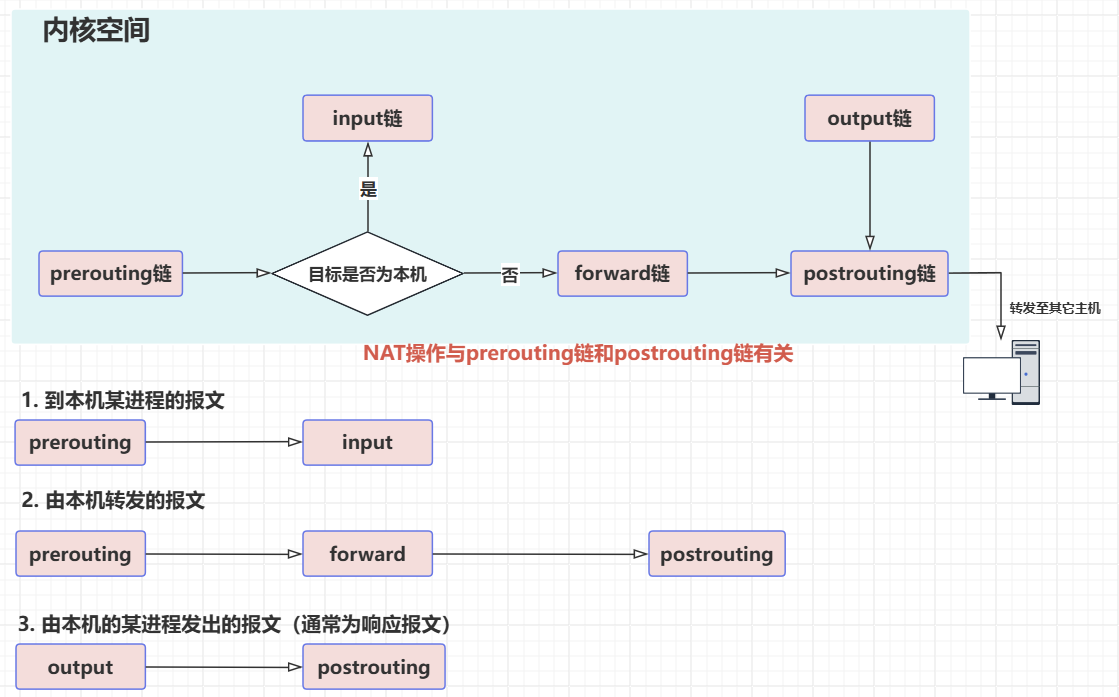
Task: Click the heading 1. 到本机某进程的报文
Action: pyautogui.click(x=123, y=401)
